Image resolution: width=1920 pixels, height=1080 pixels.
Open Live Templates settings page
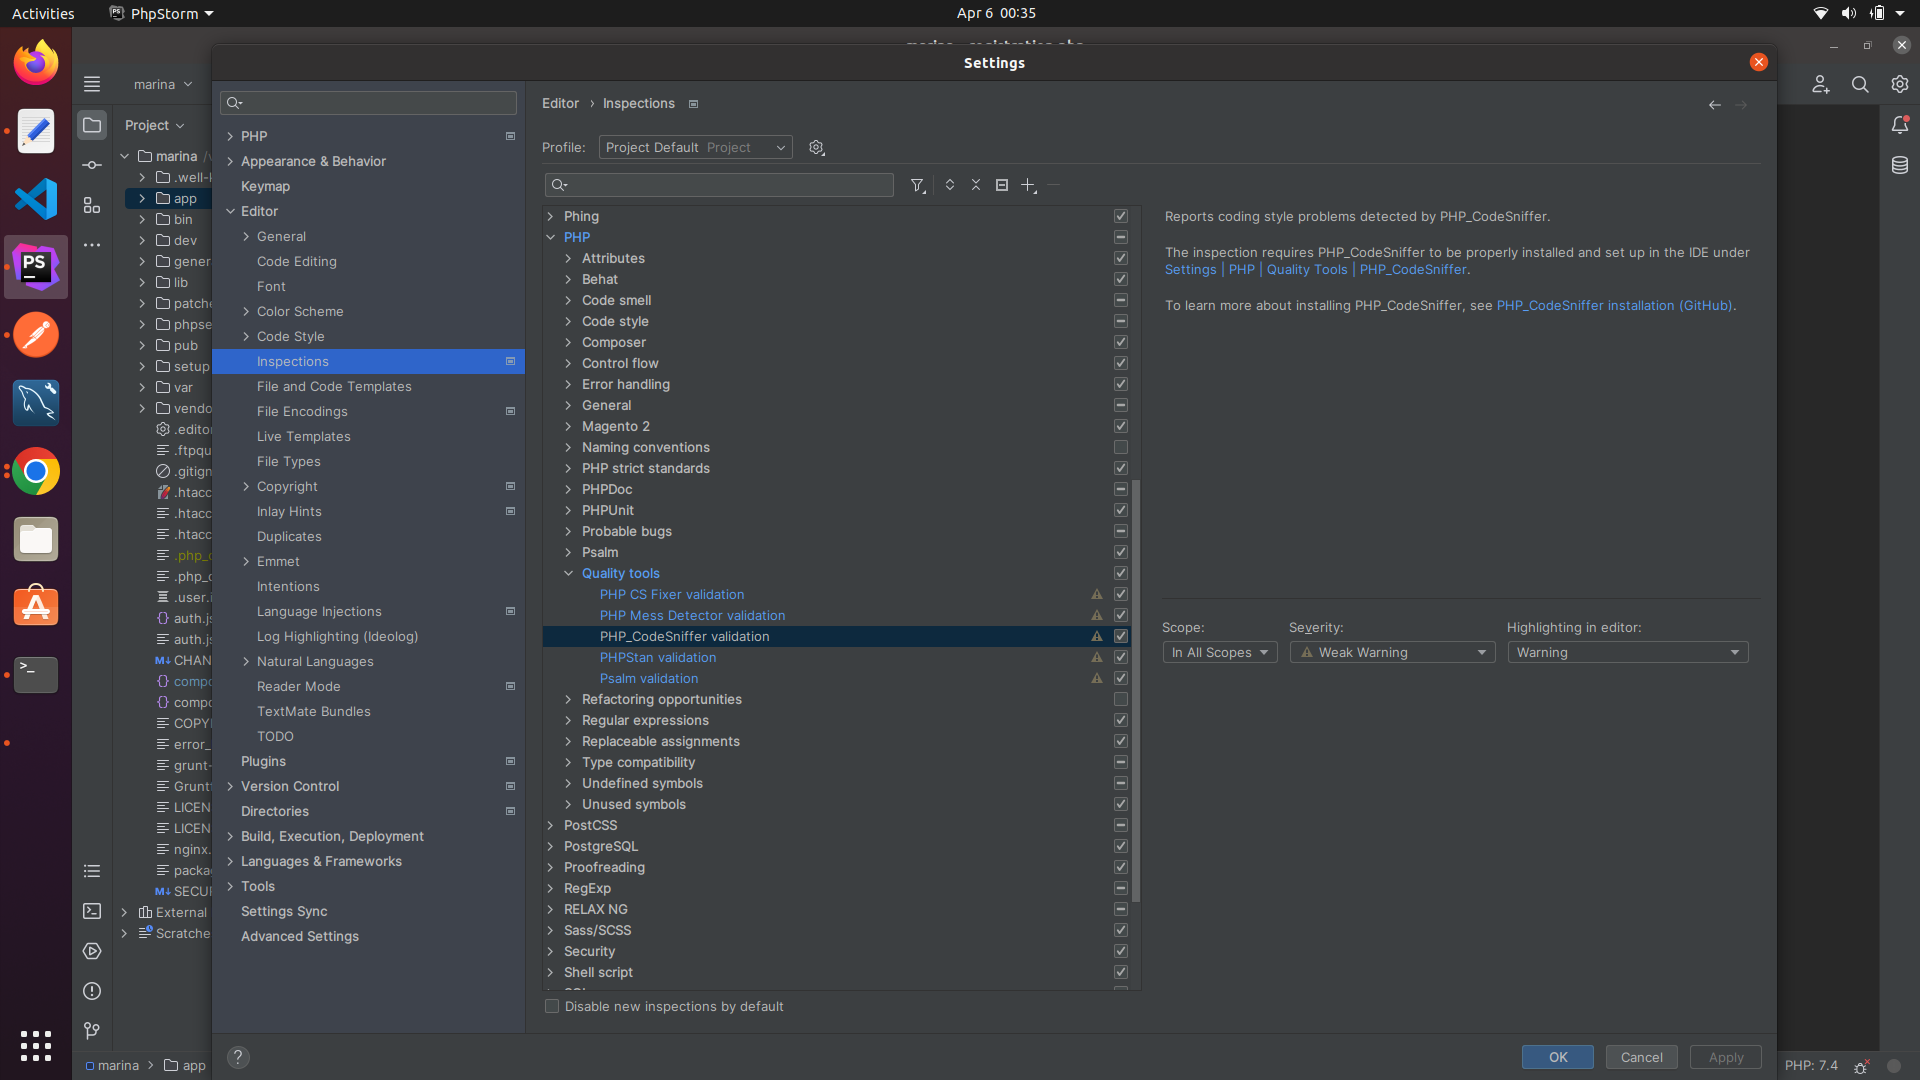click(x=303, y=436)
